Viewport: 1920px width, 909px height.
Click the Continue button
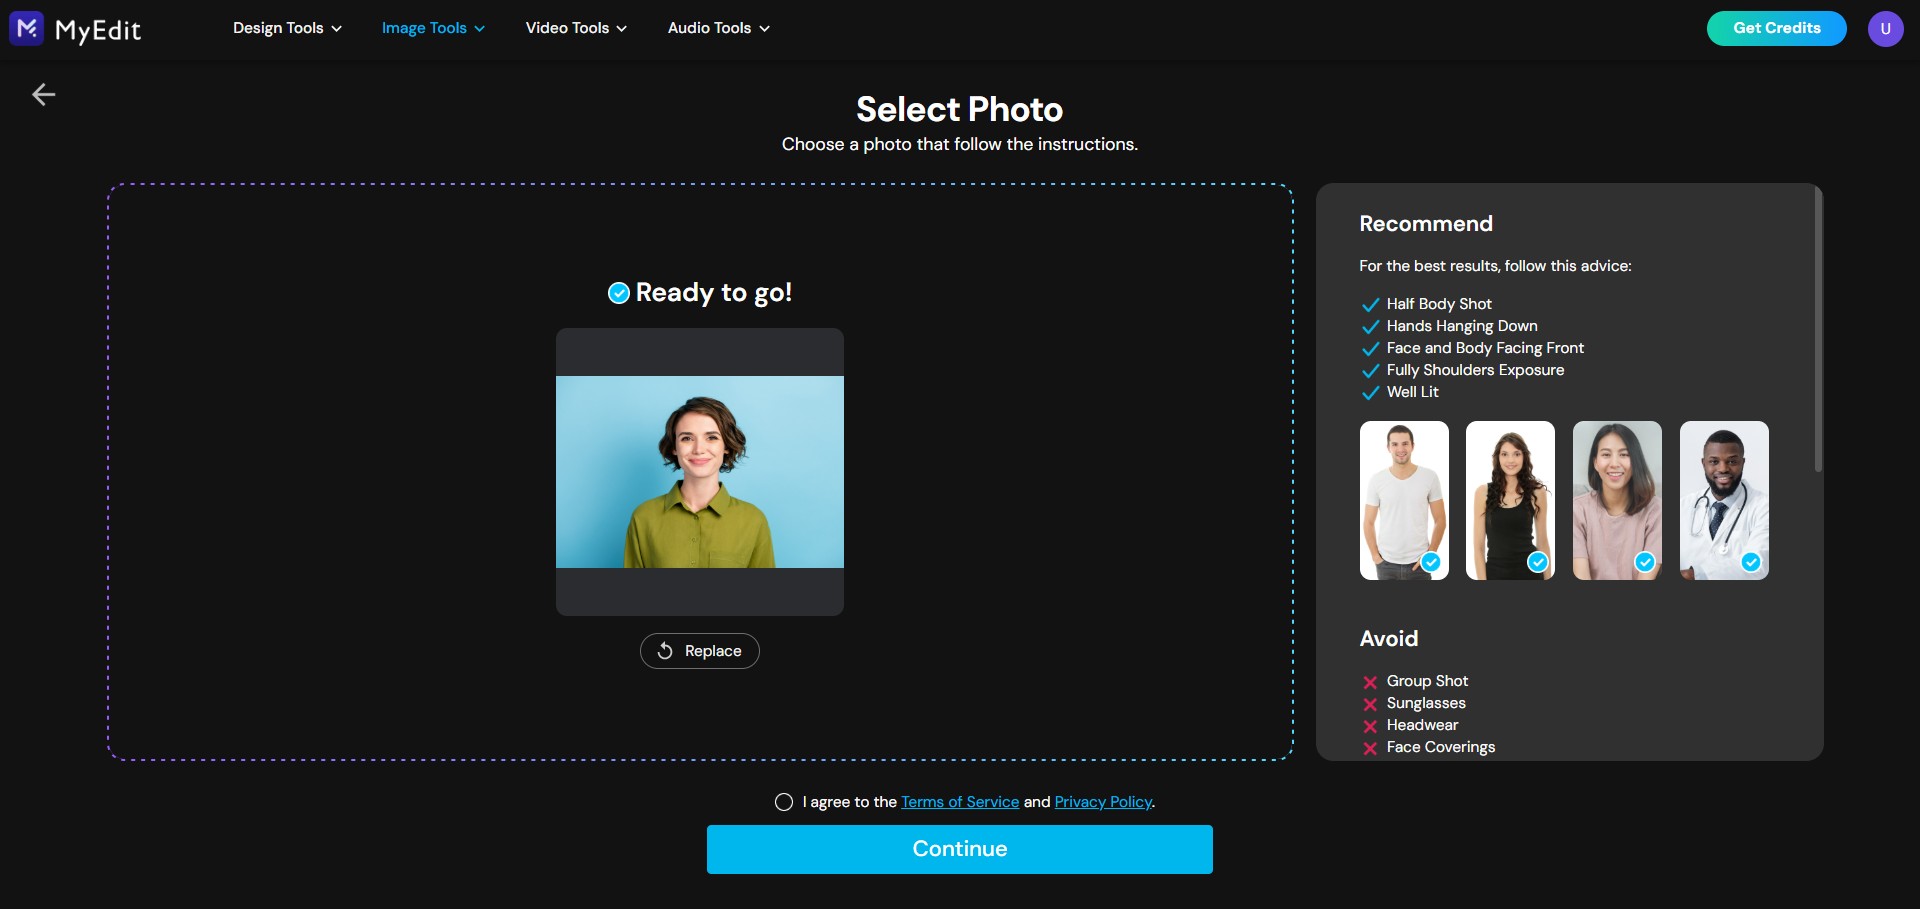click(959, 848)
